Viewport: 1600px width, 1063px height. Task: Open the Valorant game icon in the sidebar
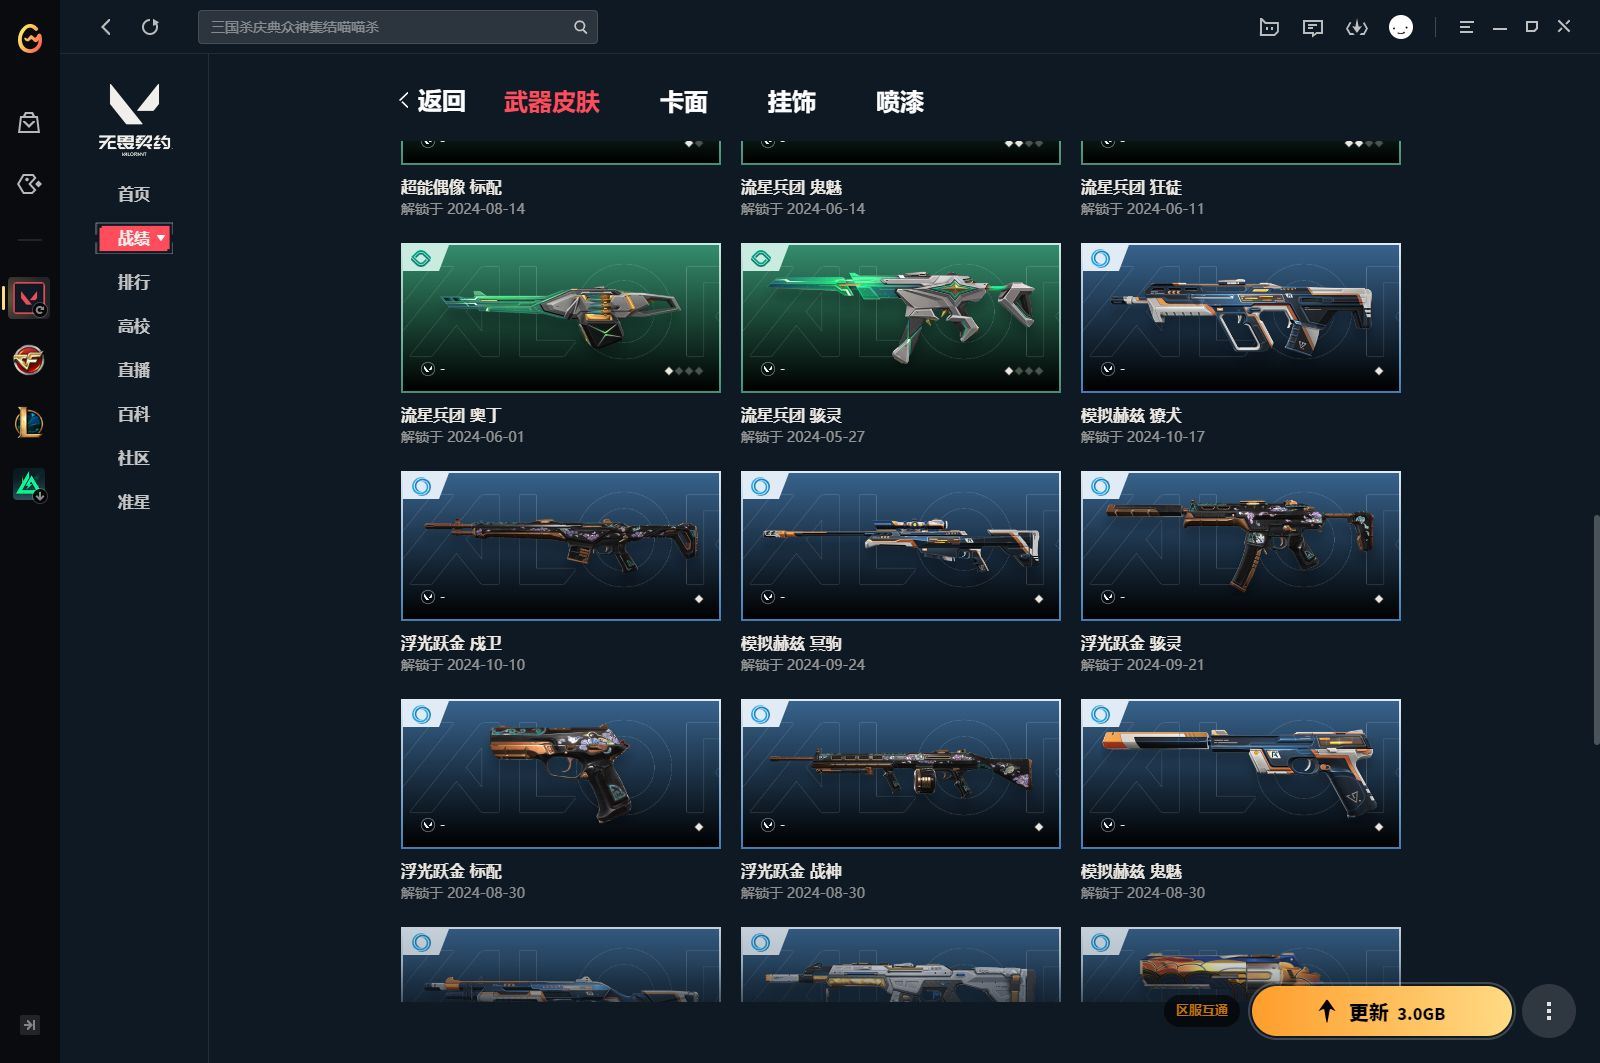[29, 297]
